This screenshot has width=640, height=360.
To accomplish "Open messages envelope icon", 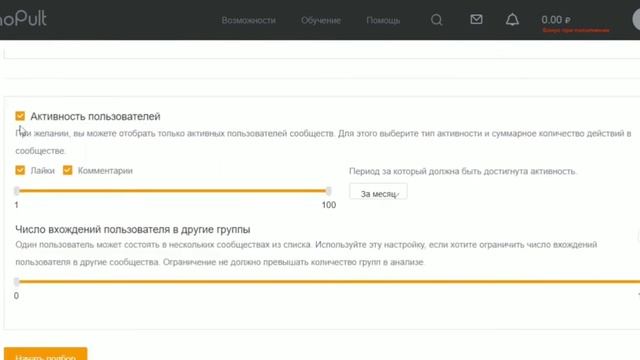I will click(x=476, y=19).
